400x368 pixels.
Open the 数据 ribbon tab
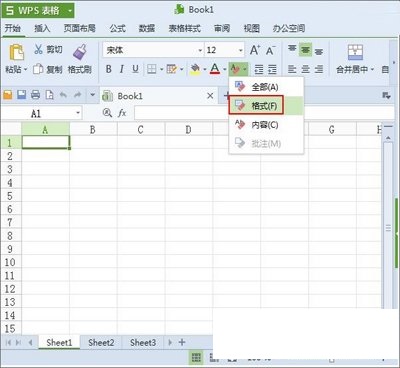pos(147,28)
